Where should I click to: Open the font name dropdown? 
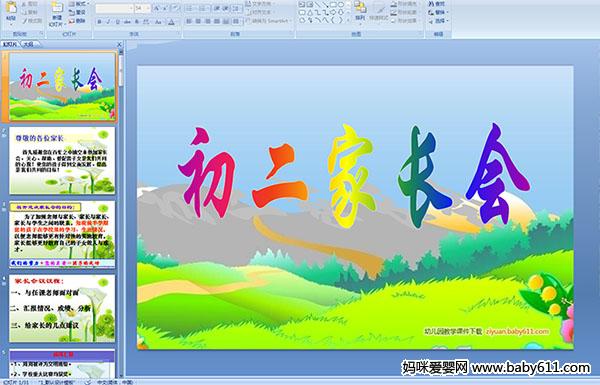[114, 8]
